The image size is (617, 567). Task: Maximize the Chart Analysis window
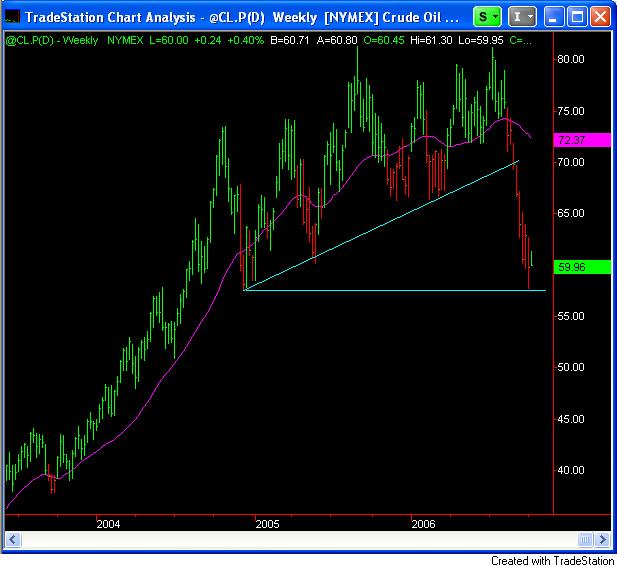point(577,17)
